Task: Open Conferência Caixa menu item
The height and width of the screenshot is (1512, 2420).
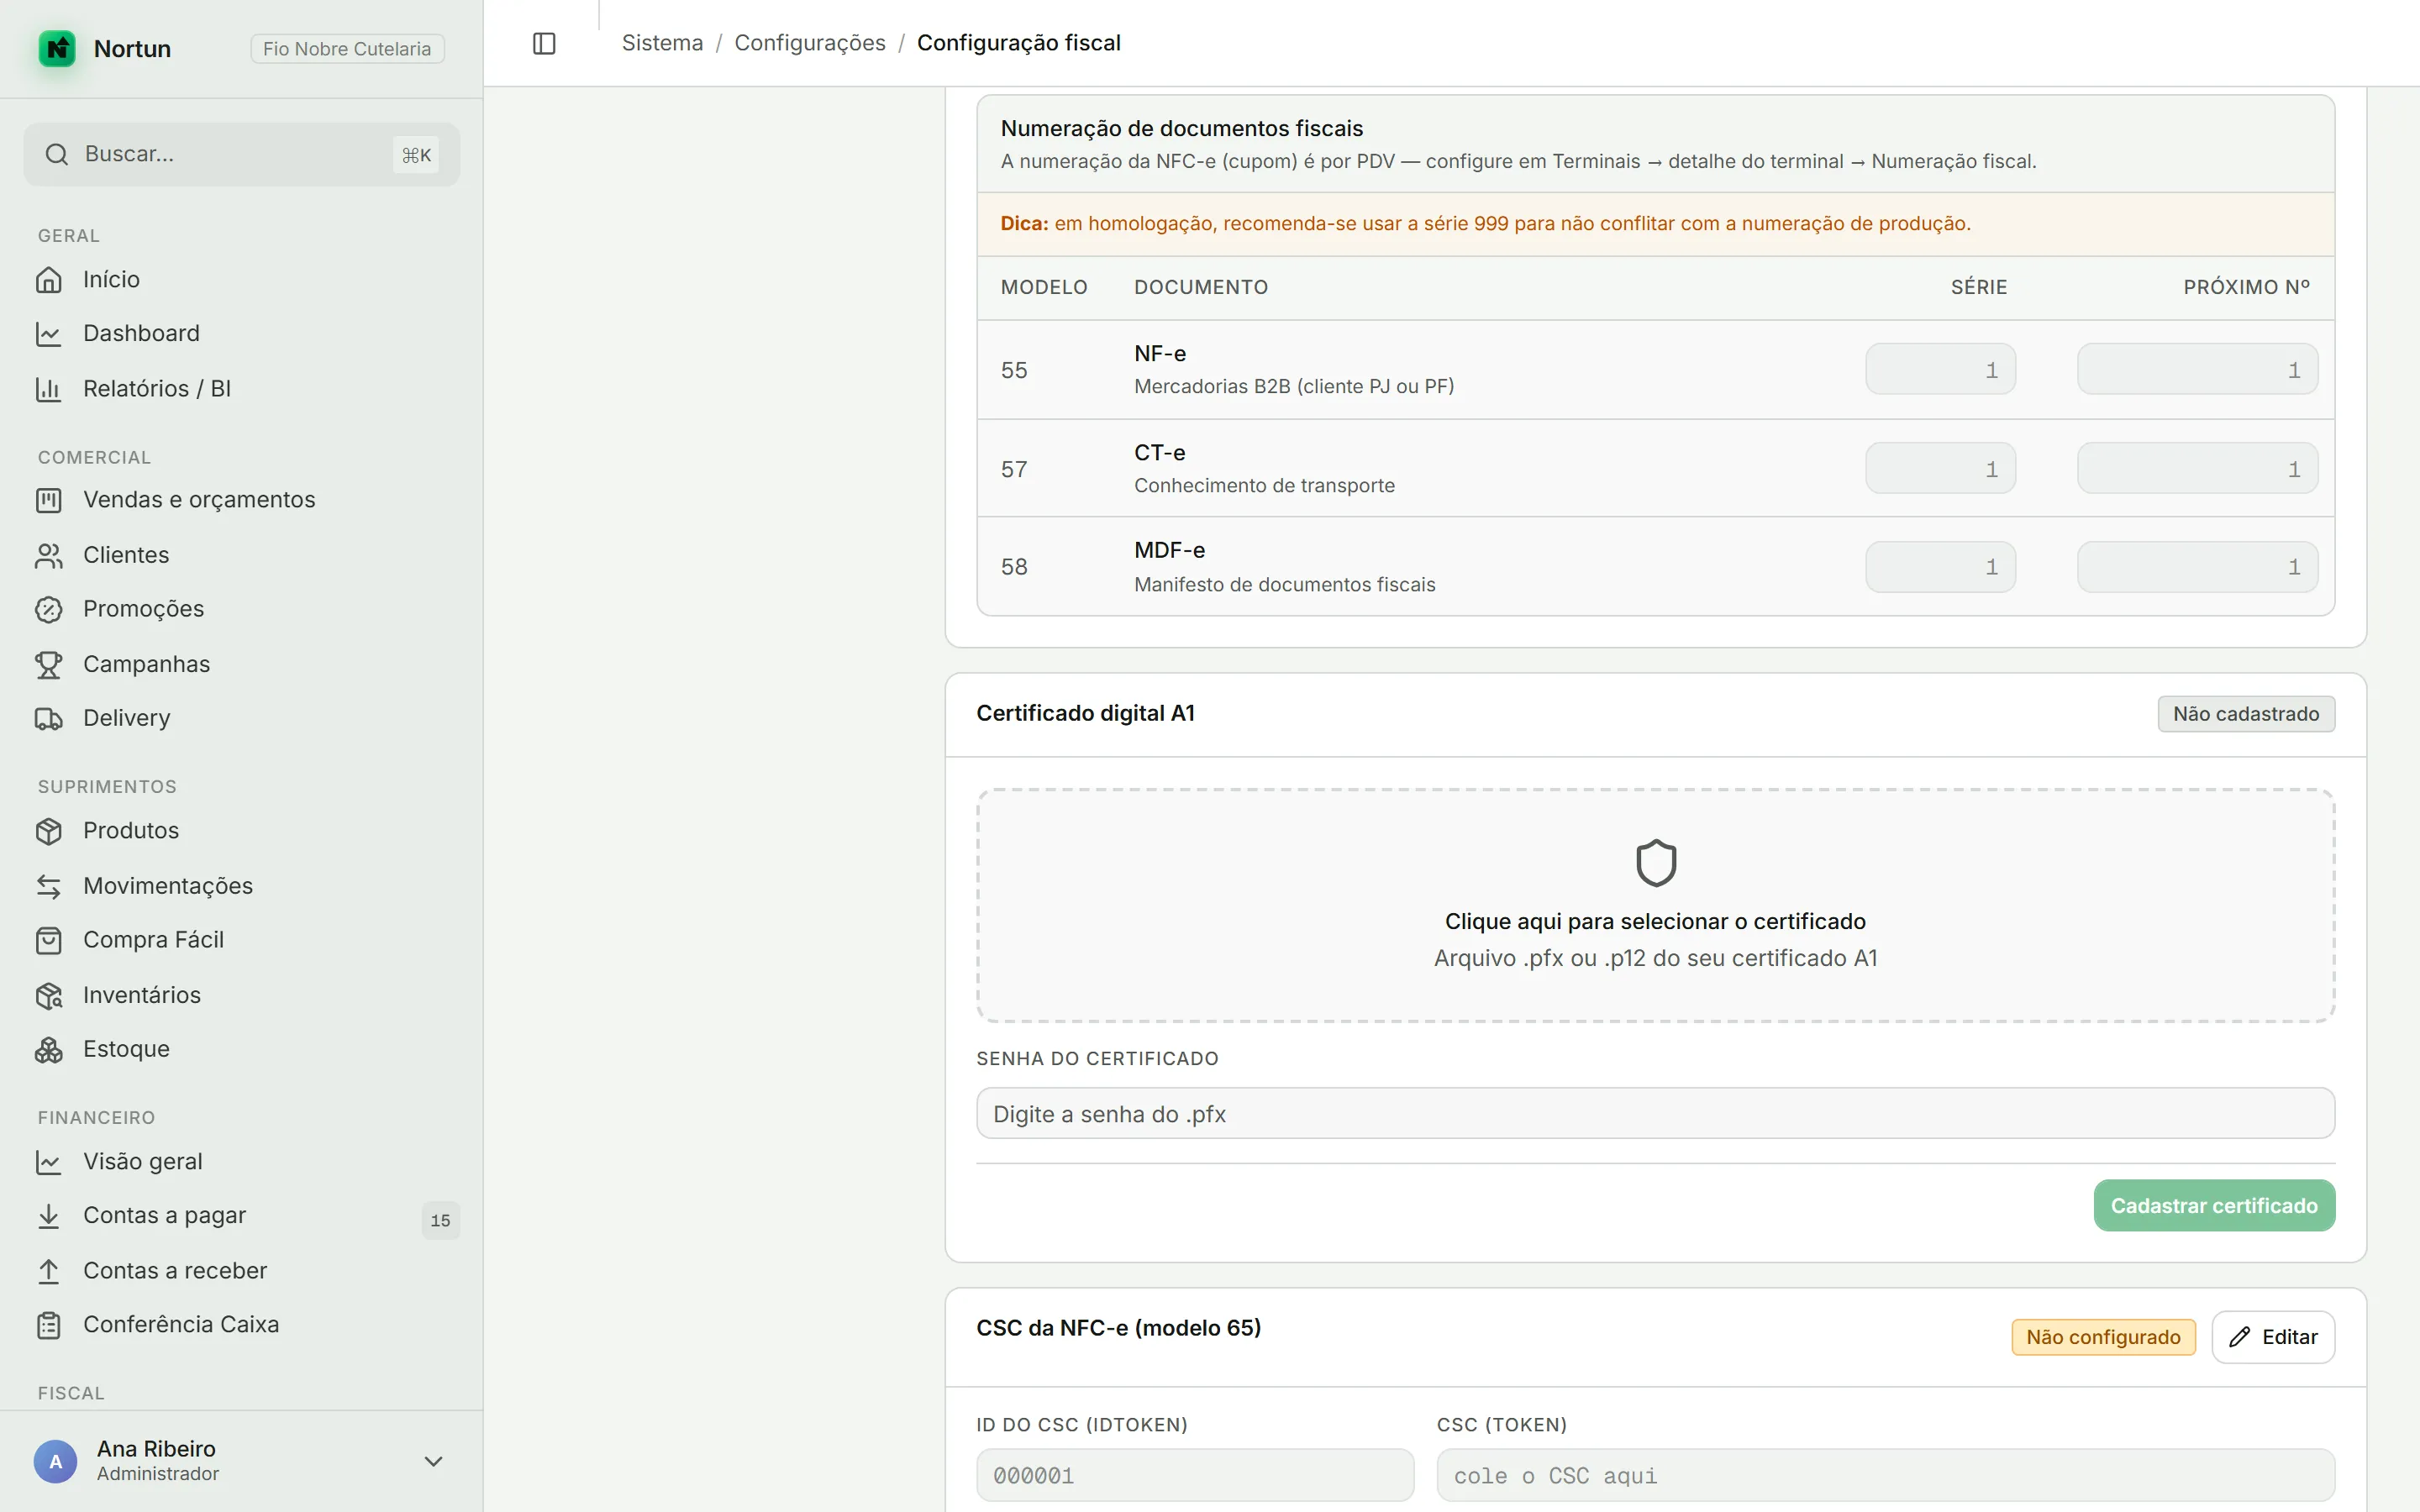Action: [x=242, y=1324]
